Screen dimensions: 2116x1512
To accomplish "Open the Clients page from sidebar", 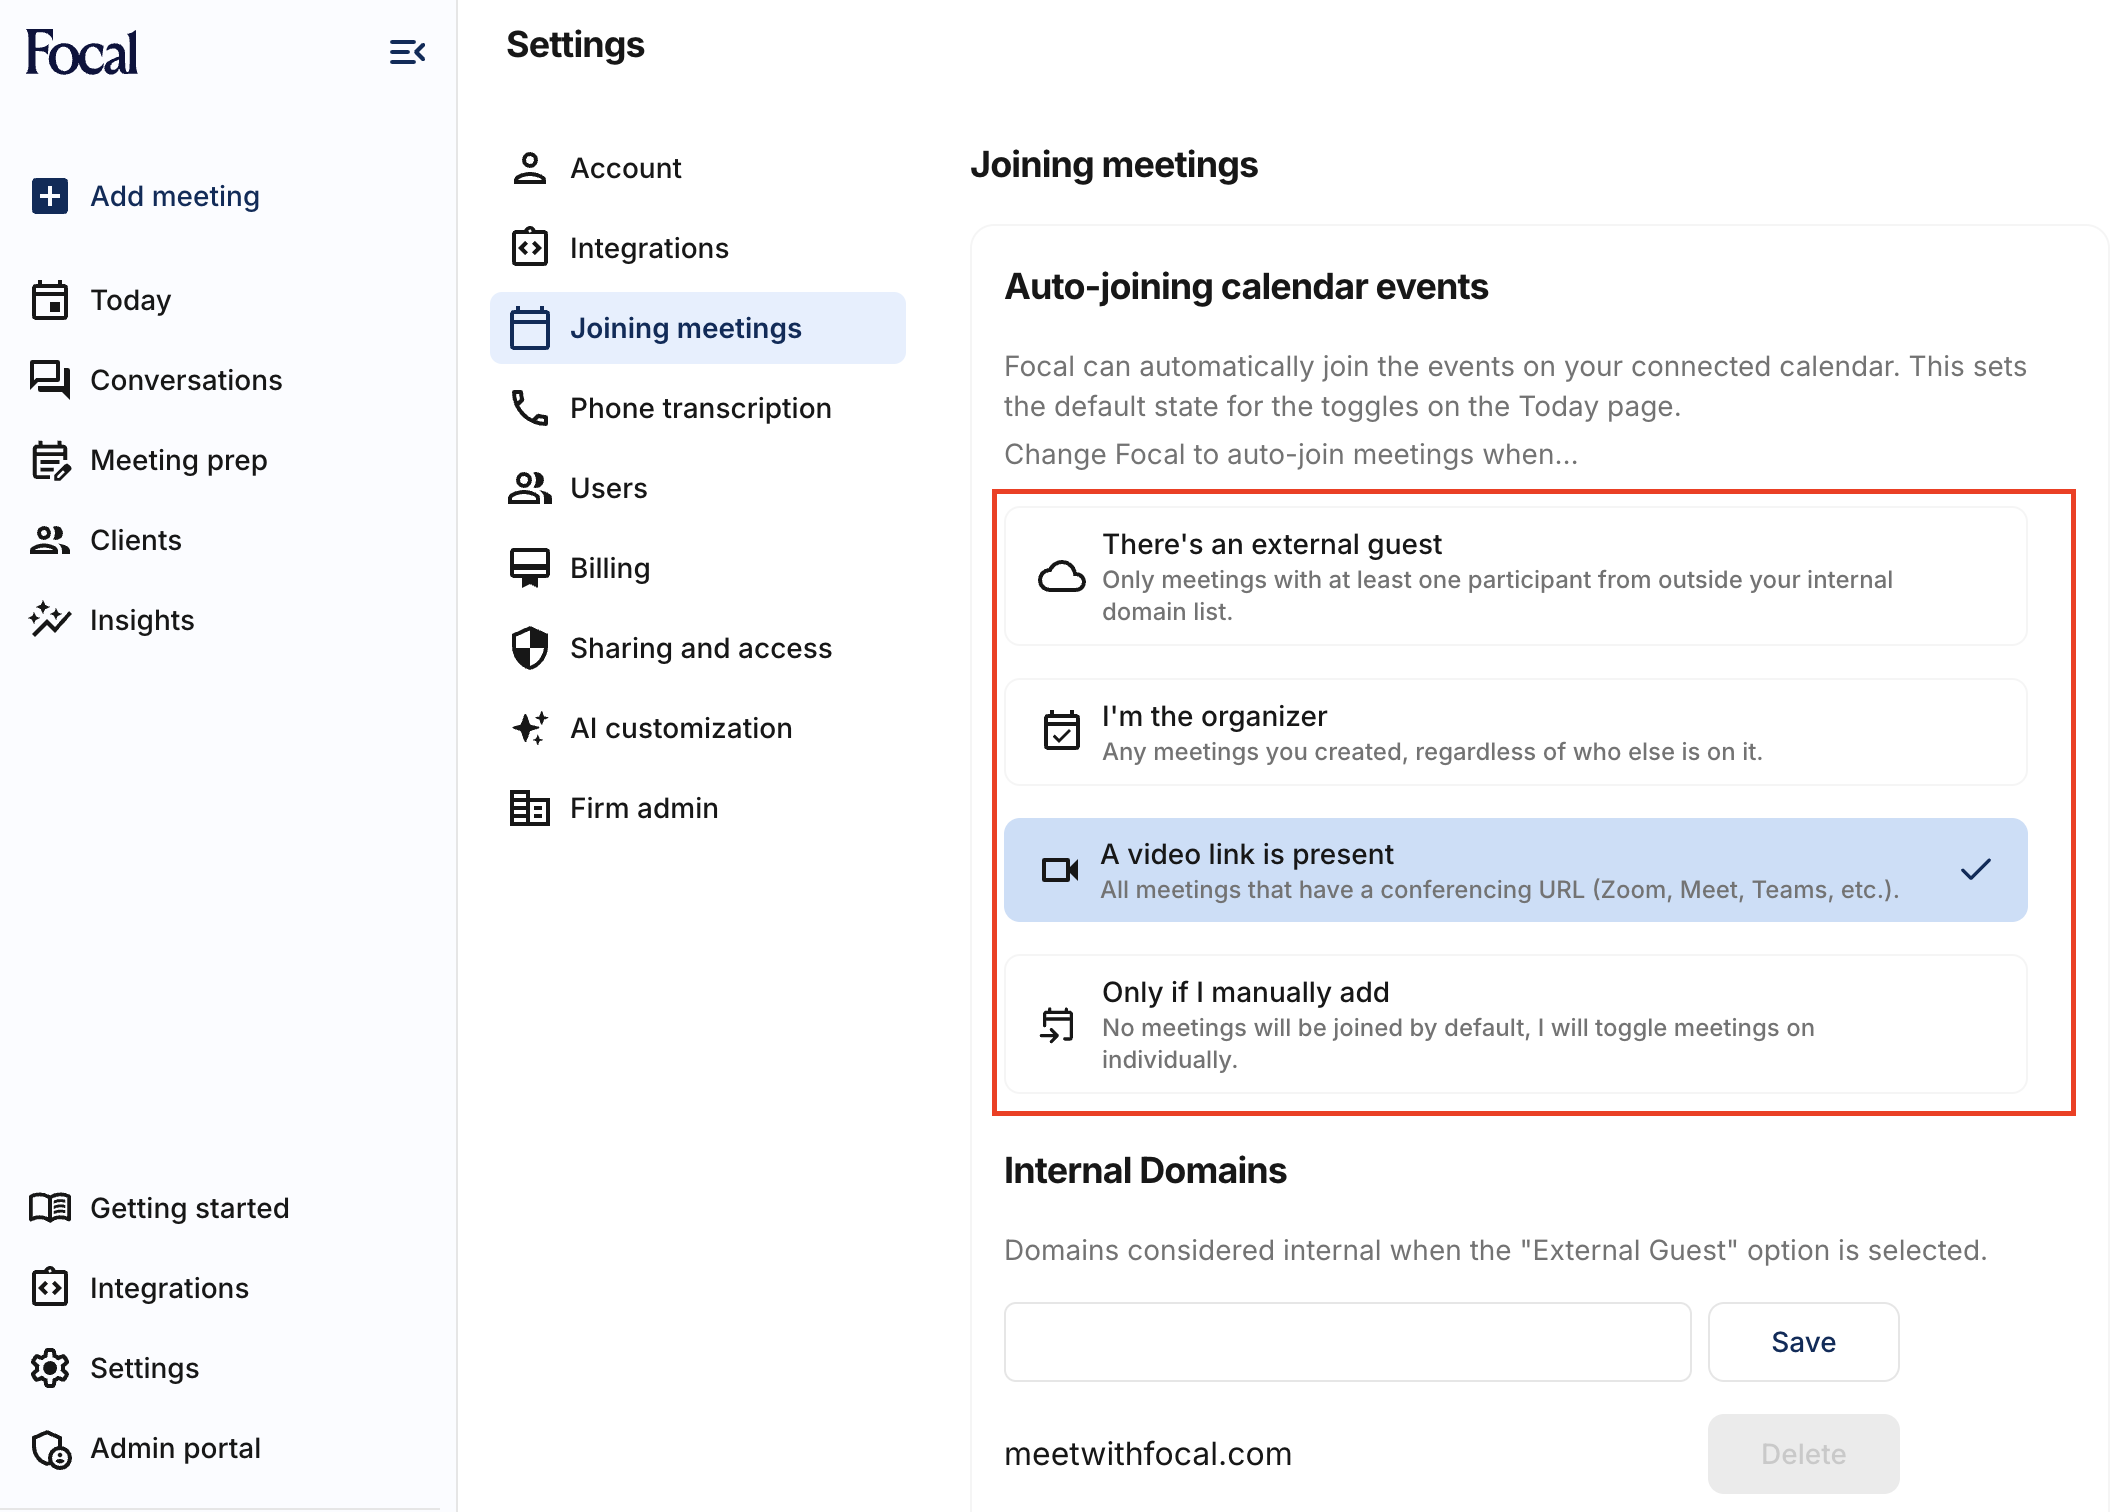I will [135, 540].
